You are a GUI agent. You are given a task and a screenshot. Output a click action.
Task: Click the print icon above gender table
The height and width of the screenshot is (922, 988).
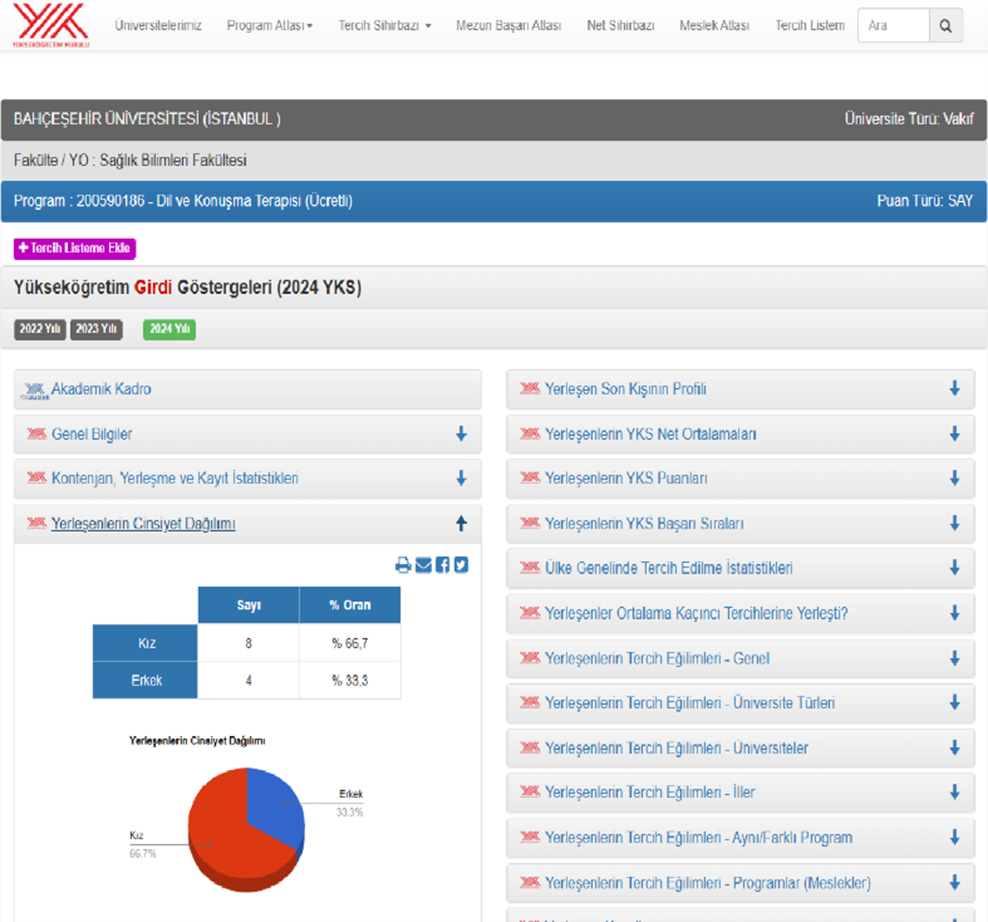pyautogui.click(x=403, y=565)
